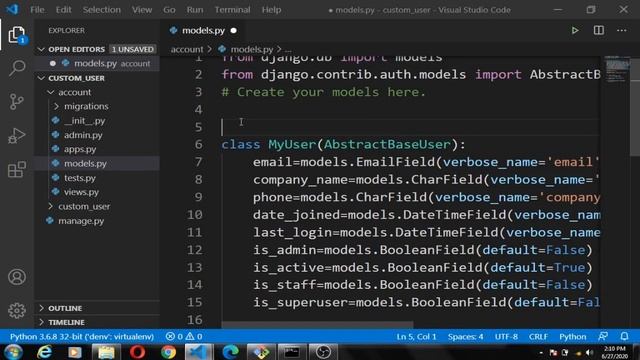Open the Terminal menu

tap(232, 9)
